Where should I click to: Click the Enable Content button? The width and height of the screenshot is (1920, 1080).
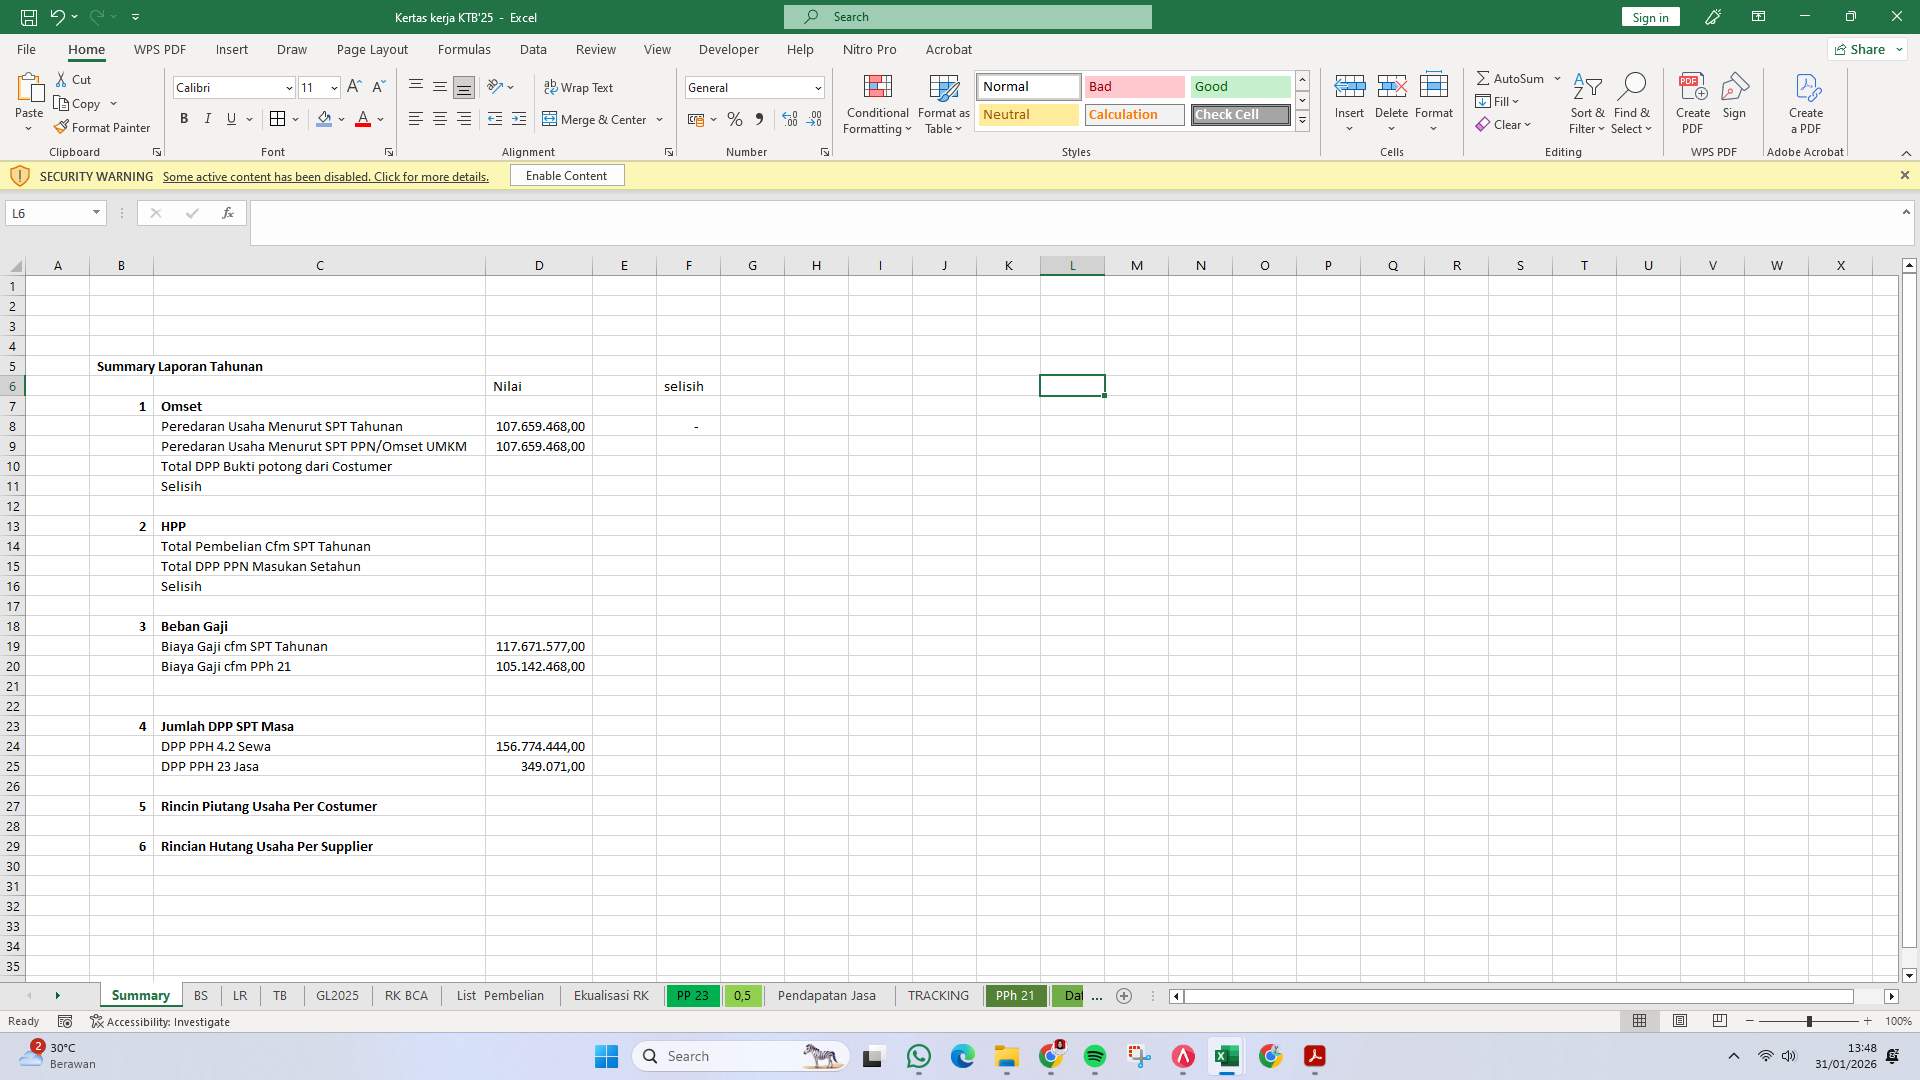566,175
